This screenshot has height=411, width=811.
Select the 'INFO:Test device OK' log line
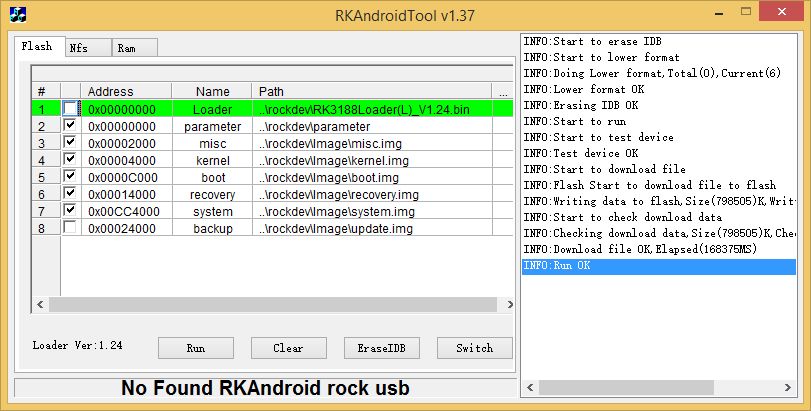click(x=659, y=154)
